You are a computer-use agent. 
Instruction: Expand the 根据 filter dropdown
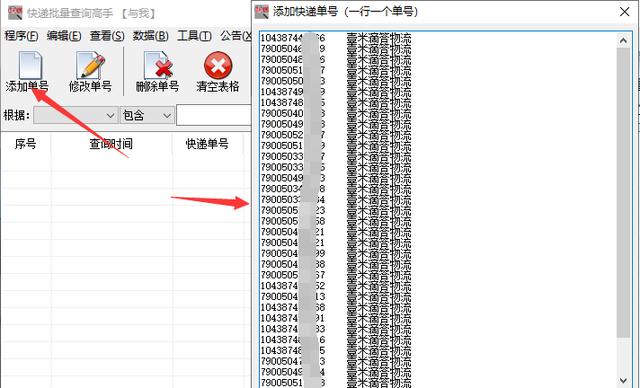tap(76, 115)
